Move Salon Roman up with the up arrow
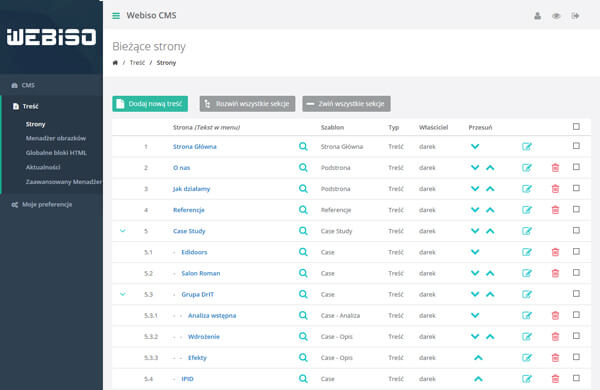600x390 pixels. pyautogui.click(x=490, y=273)
